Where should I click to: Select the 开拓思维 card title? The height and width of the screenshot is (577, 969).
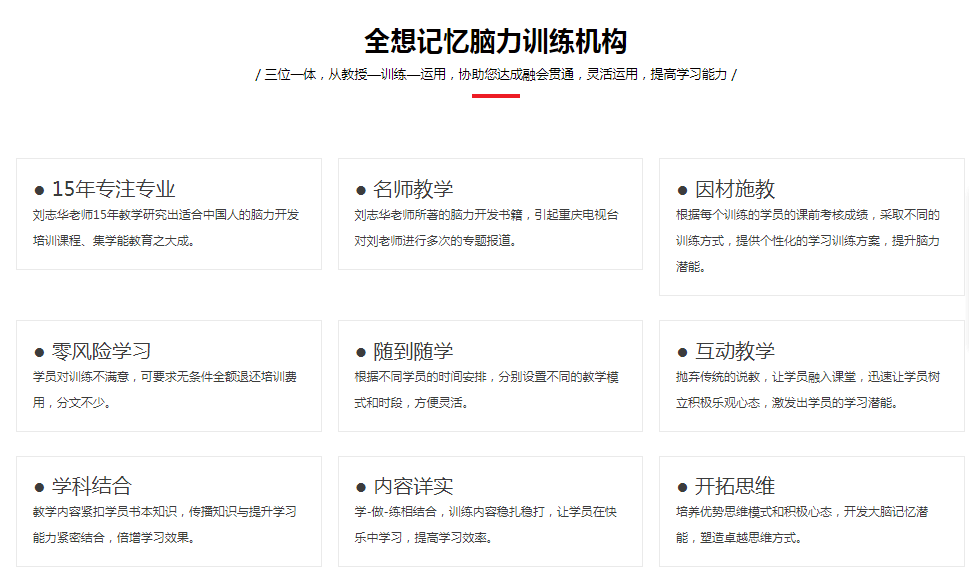tap(735, 486)
